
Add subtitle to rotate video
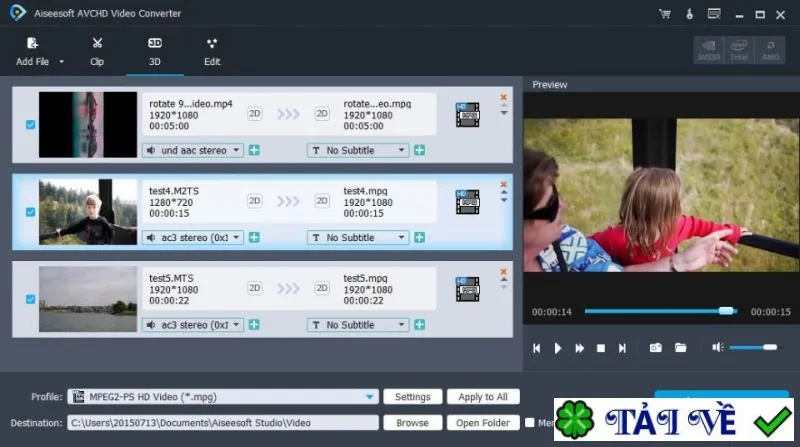(419, 150)
